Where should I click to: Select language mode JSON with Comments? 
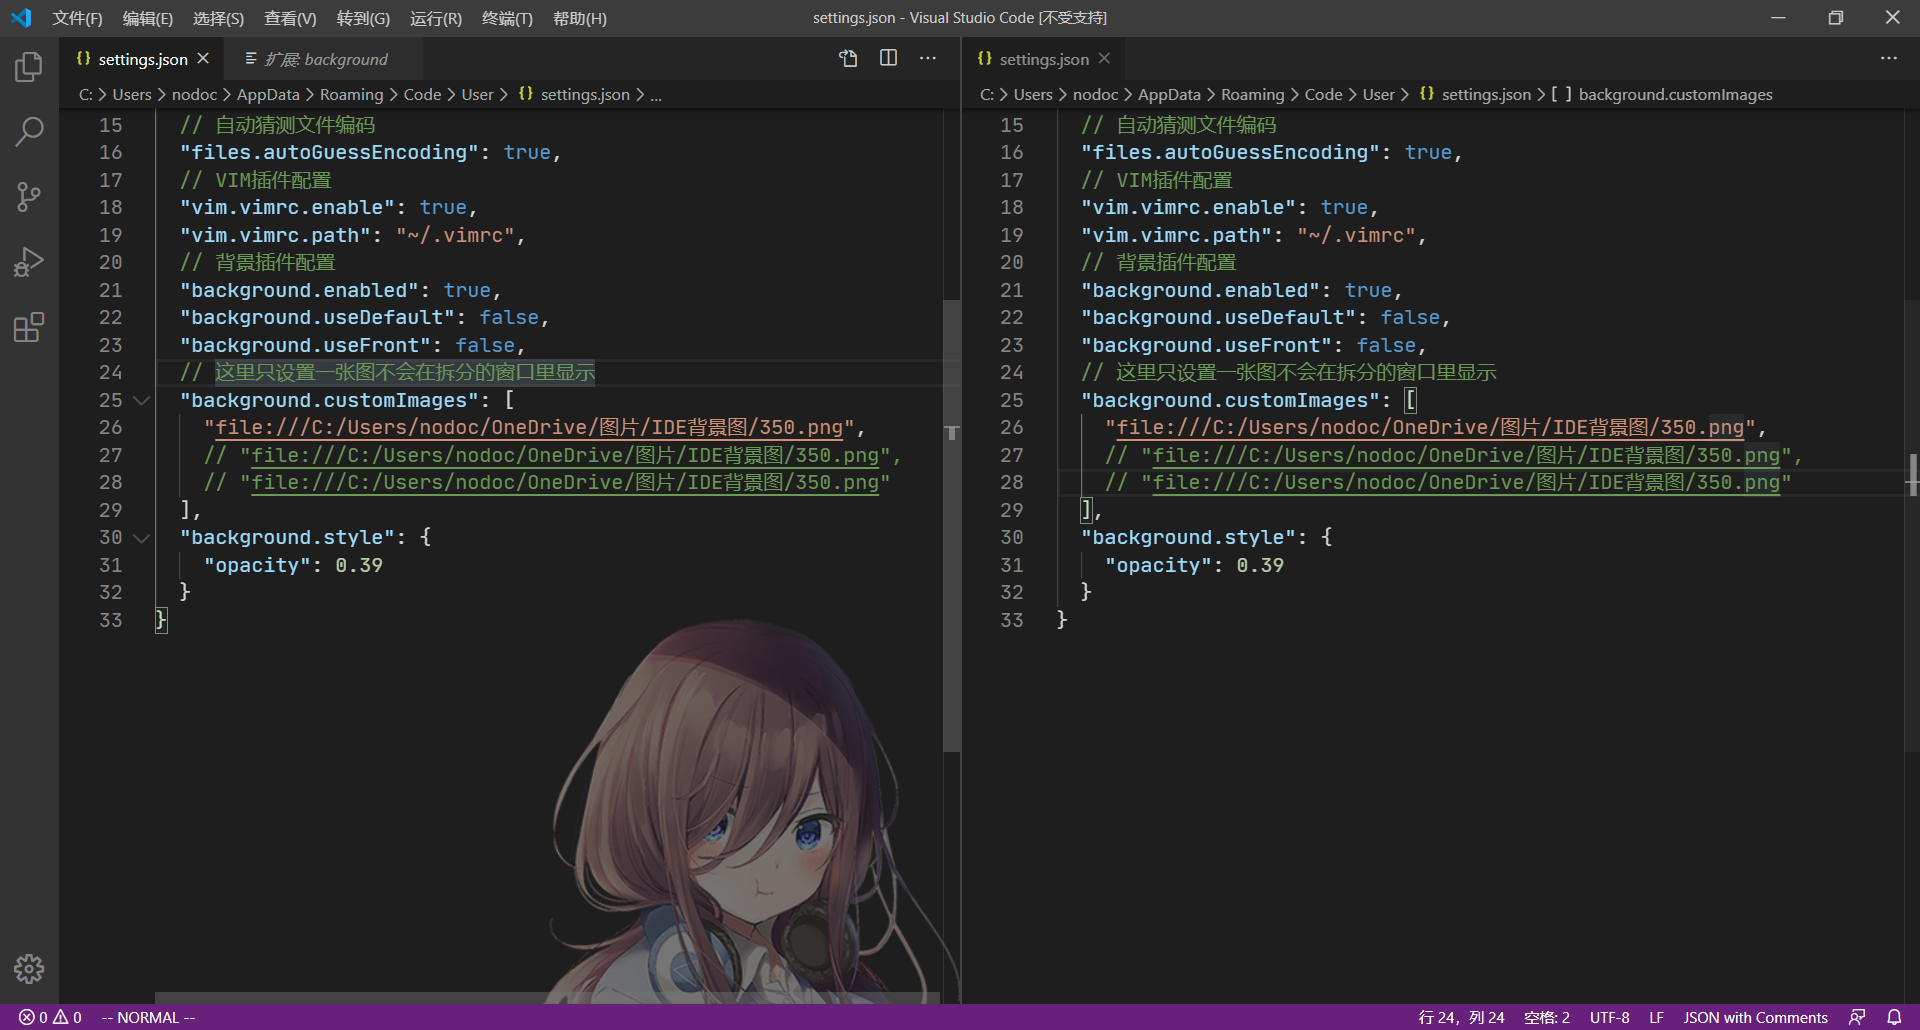(1755, 1017)
